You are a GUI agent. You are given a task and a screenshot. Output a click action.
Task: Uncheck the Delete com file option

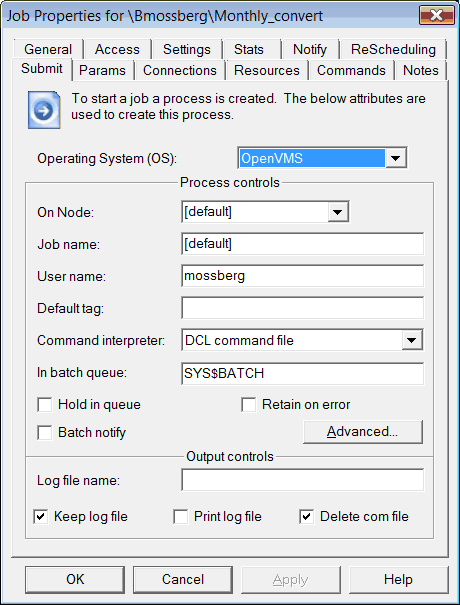(x=306, y=517)
